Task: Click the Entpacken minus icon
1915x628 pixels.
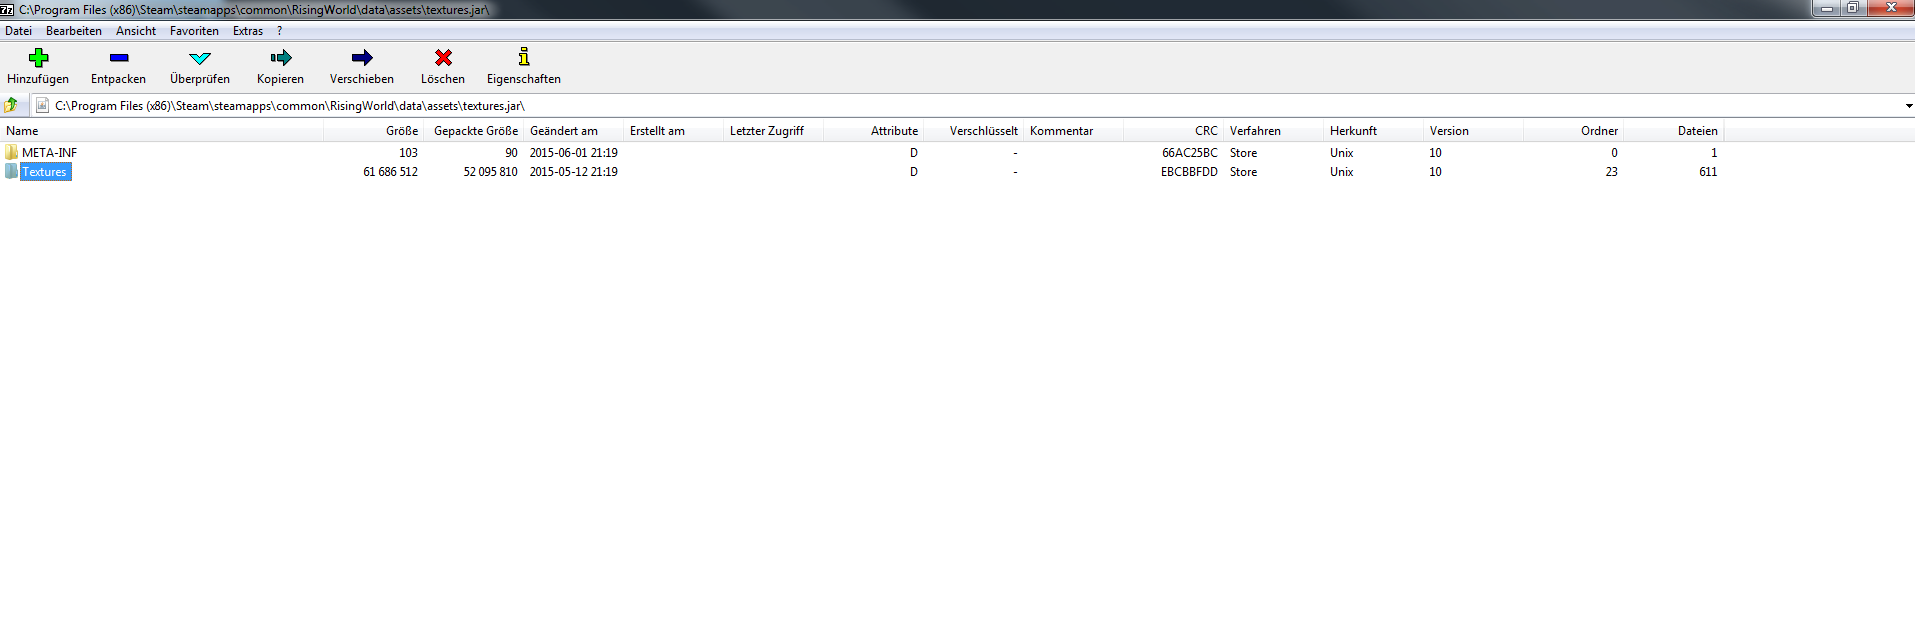Action: (x=119, y=58)
